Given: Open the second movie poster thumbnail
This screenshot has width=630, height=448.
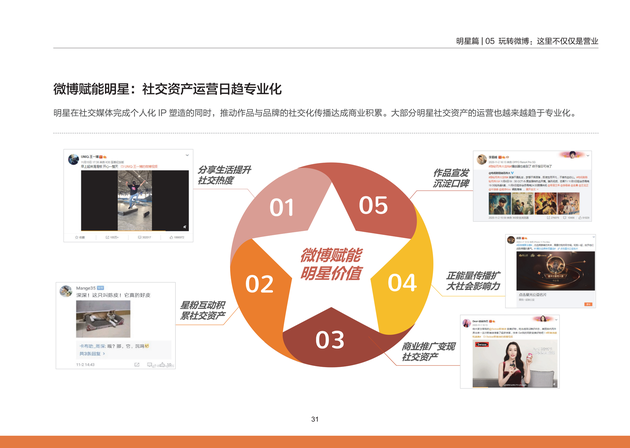Looking at the screenshot, I should point(522,203).
